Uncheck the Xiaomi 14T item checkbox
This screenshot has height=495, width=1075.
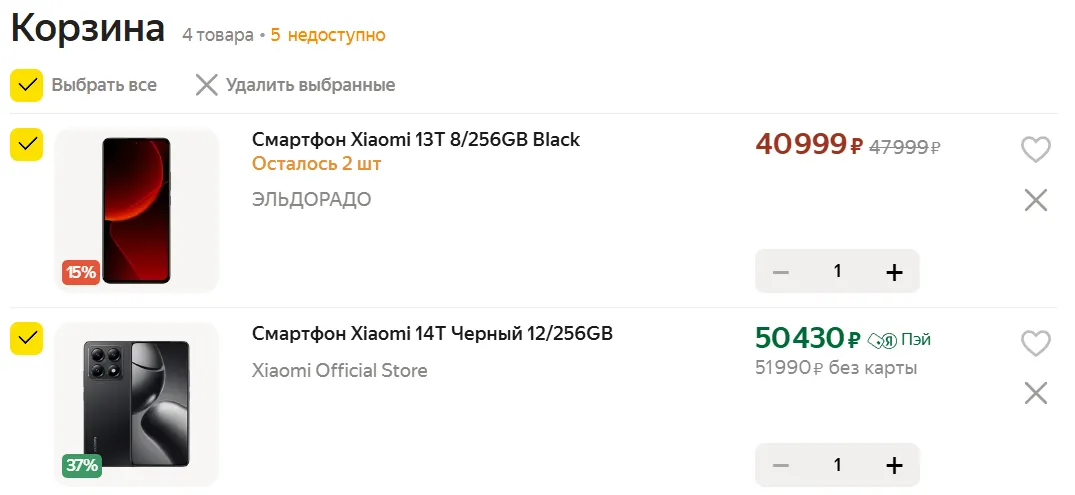tap(26, 338)
